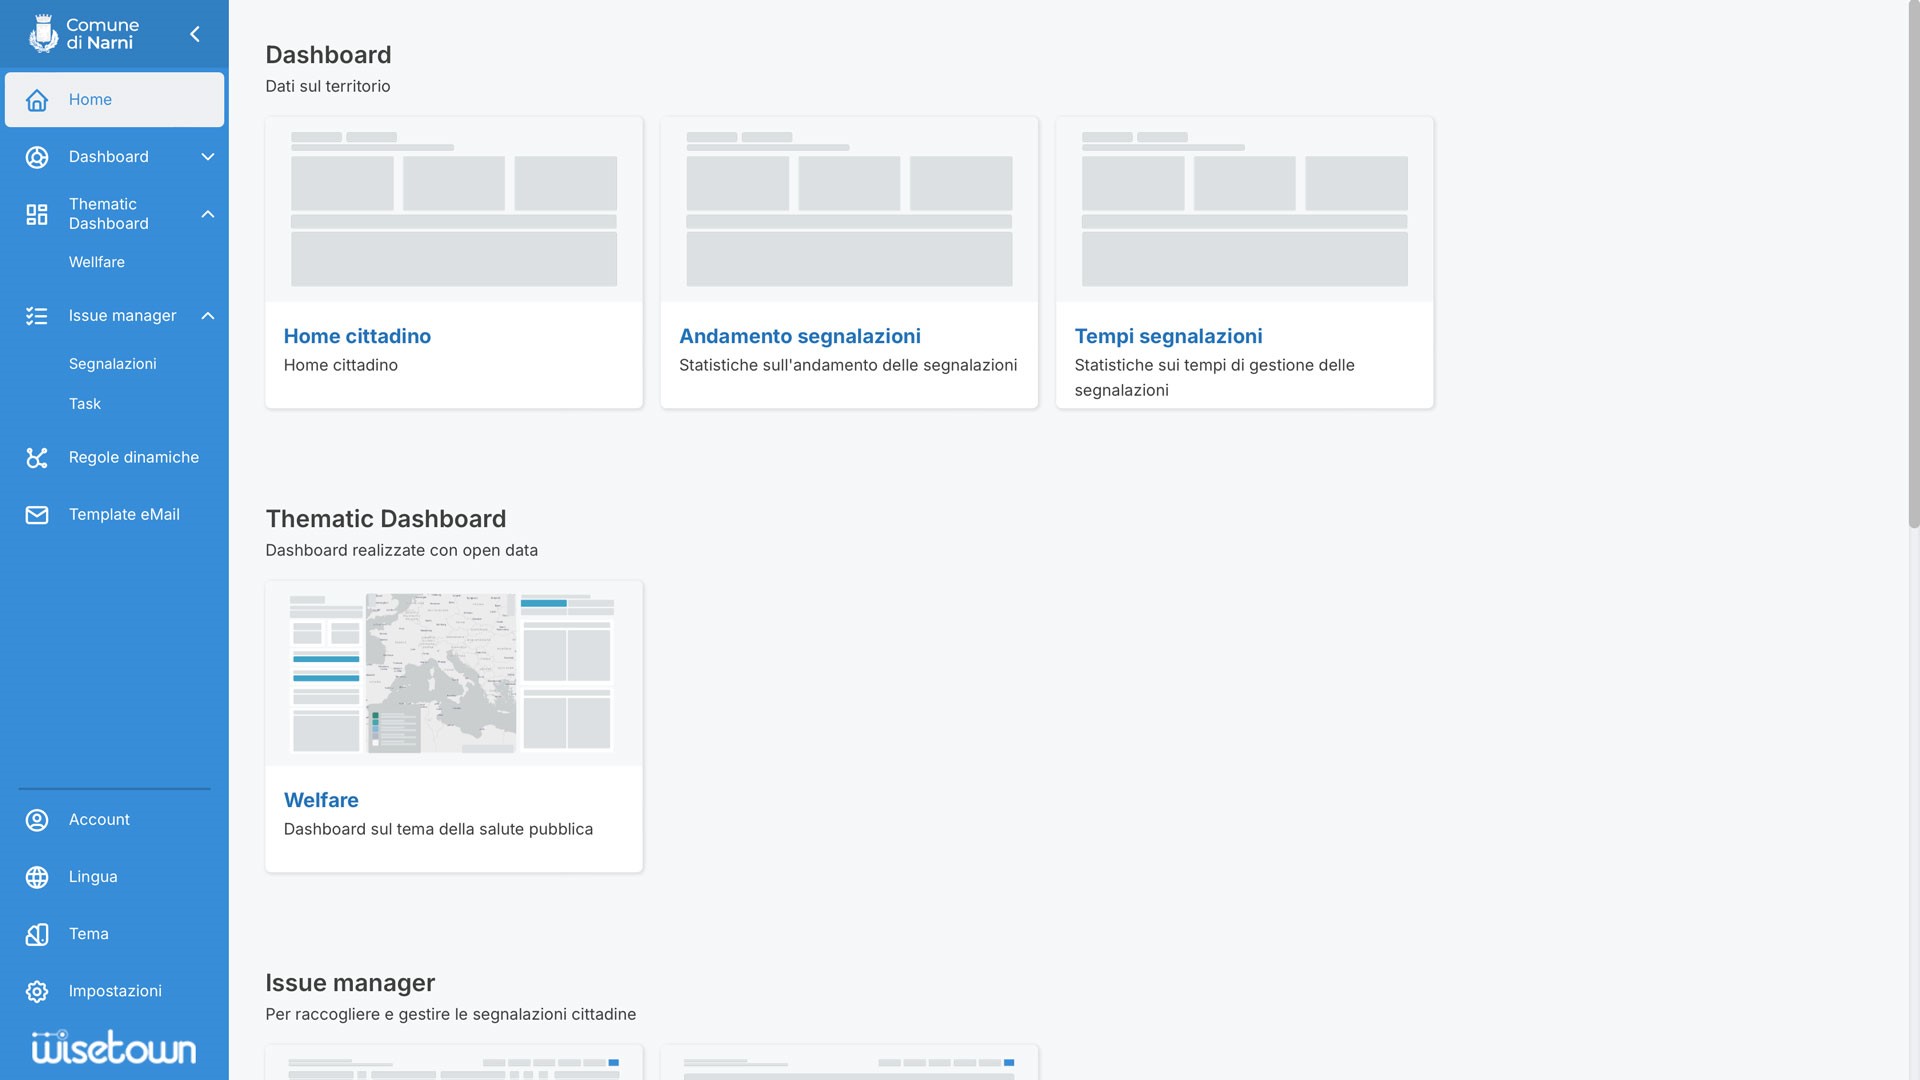Click Welfare map preview thumbnail
The width and height of the screenshot is (1920, 1080).
point(454,674)
